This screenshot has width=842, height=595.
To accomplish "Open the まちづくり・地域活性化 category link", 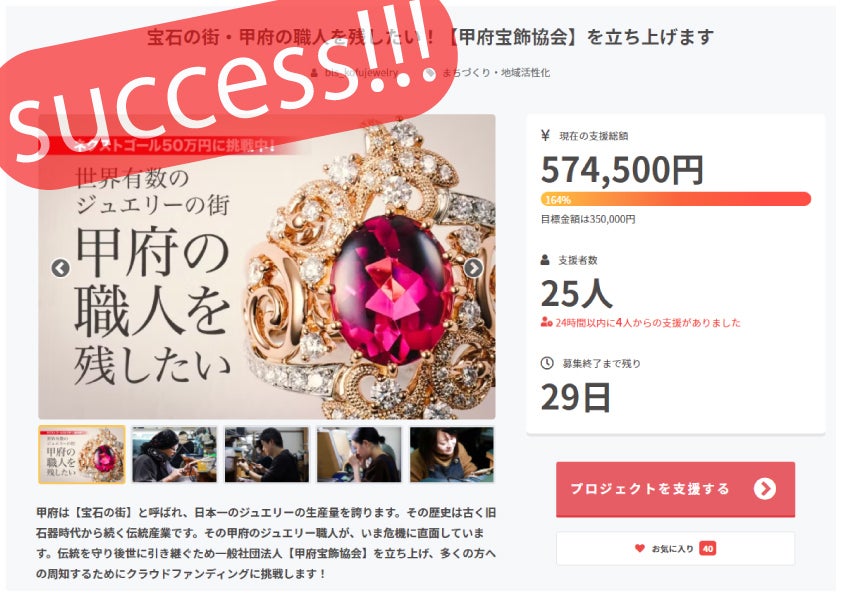I will (x=496, y=72).
